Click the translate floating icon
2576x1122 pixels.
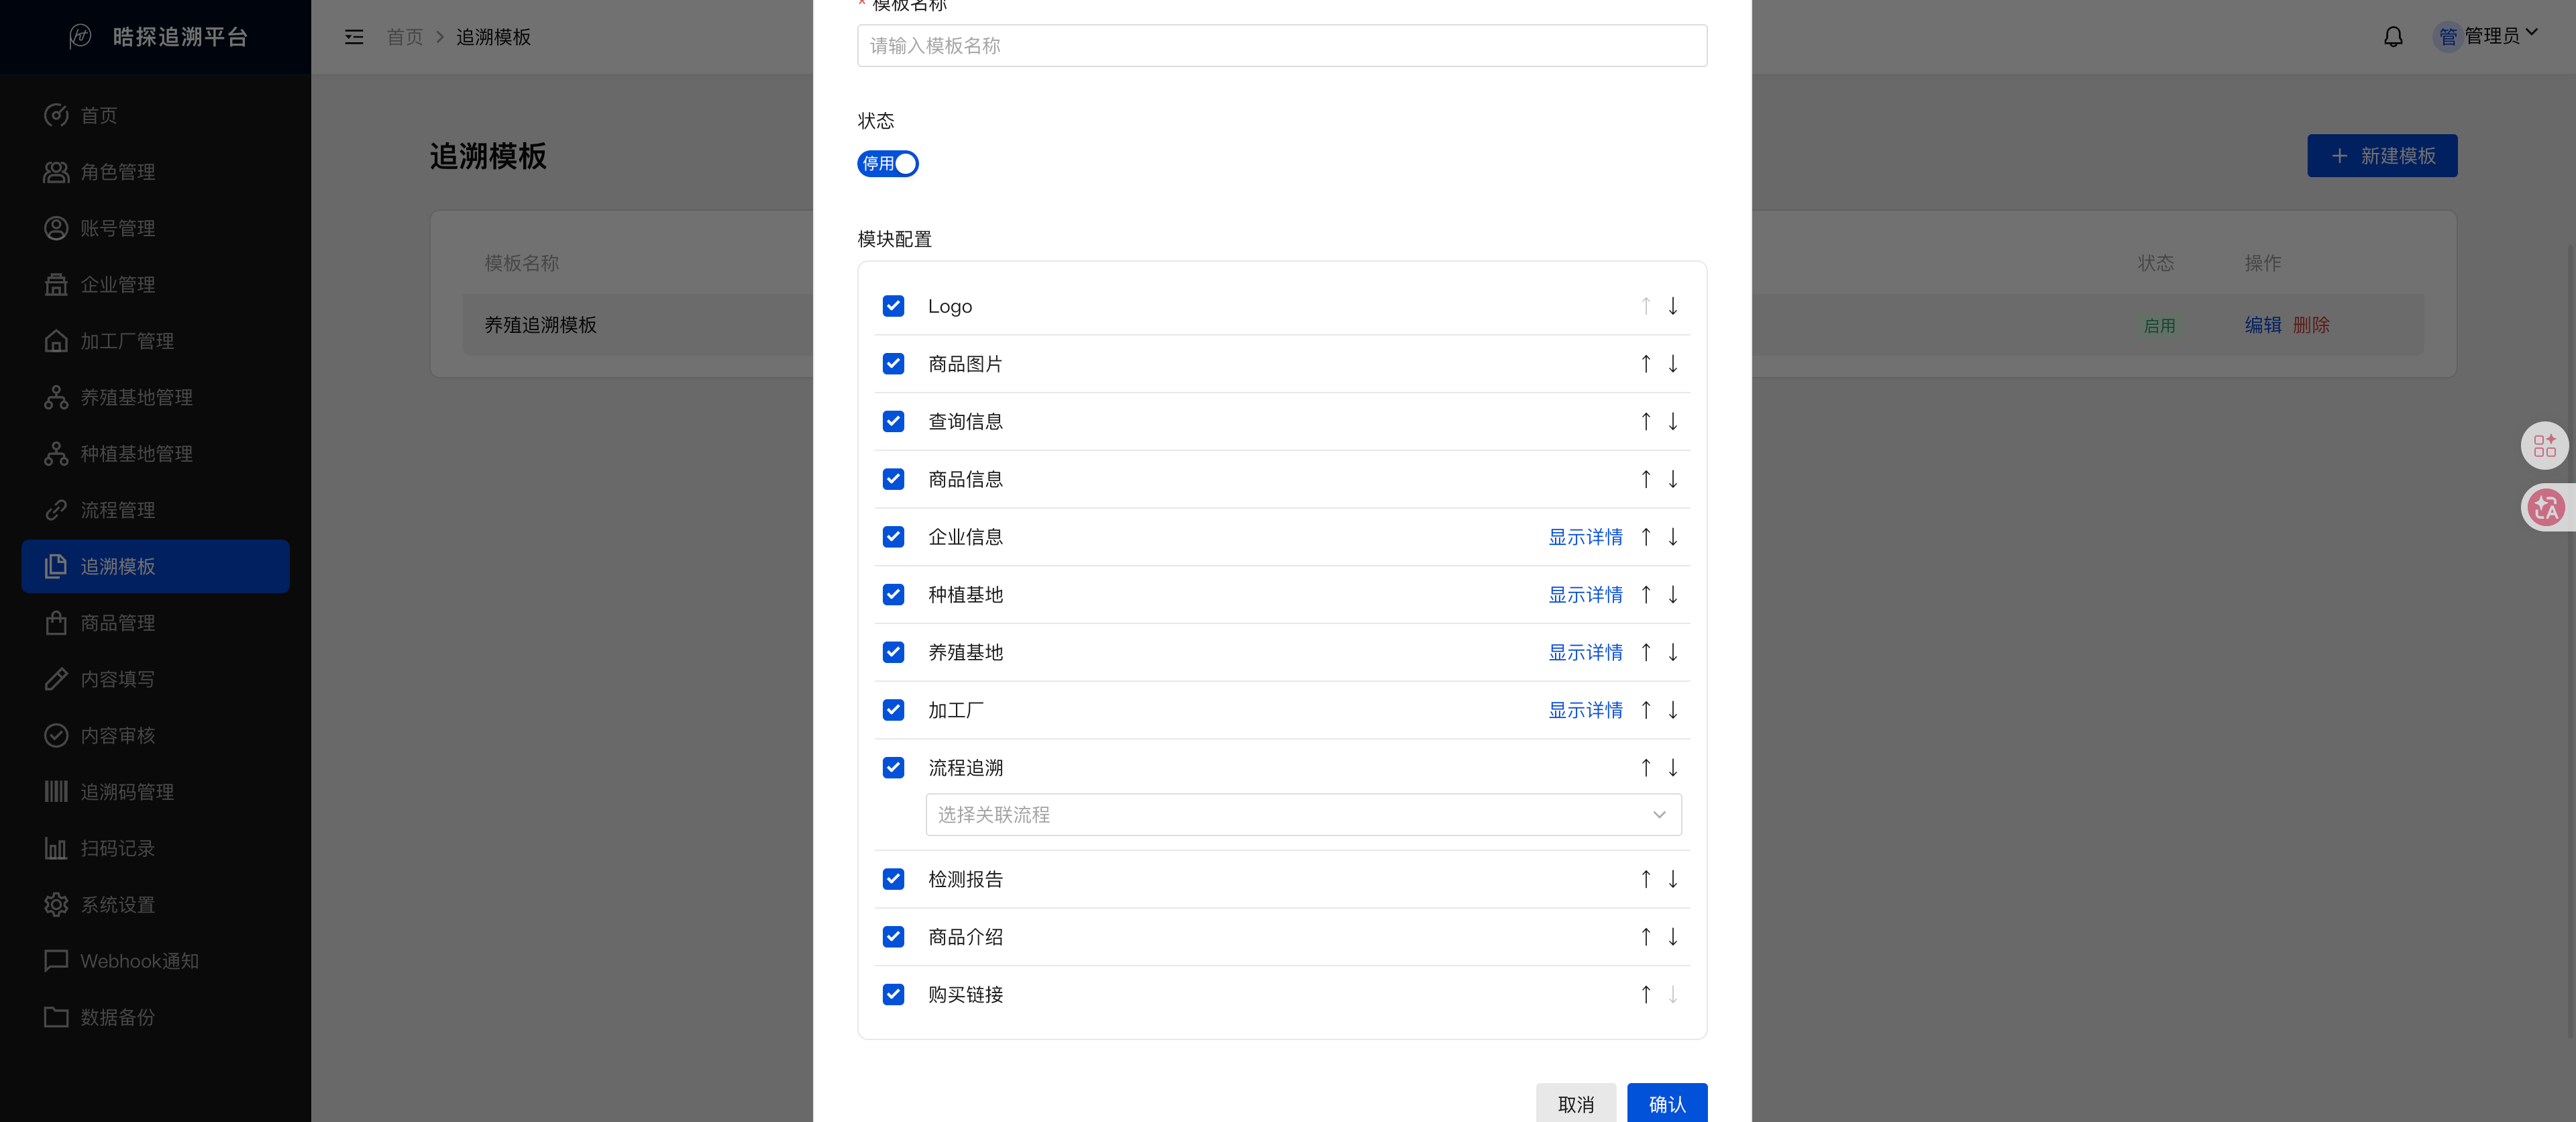[2545, 508]
